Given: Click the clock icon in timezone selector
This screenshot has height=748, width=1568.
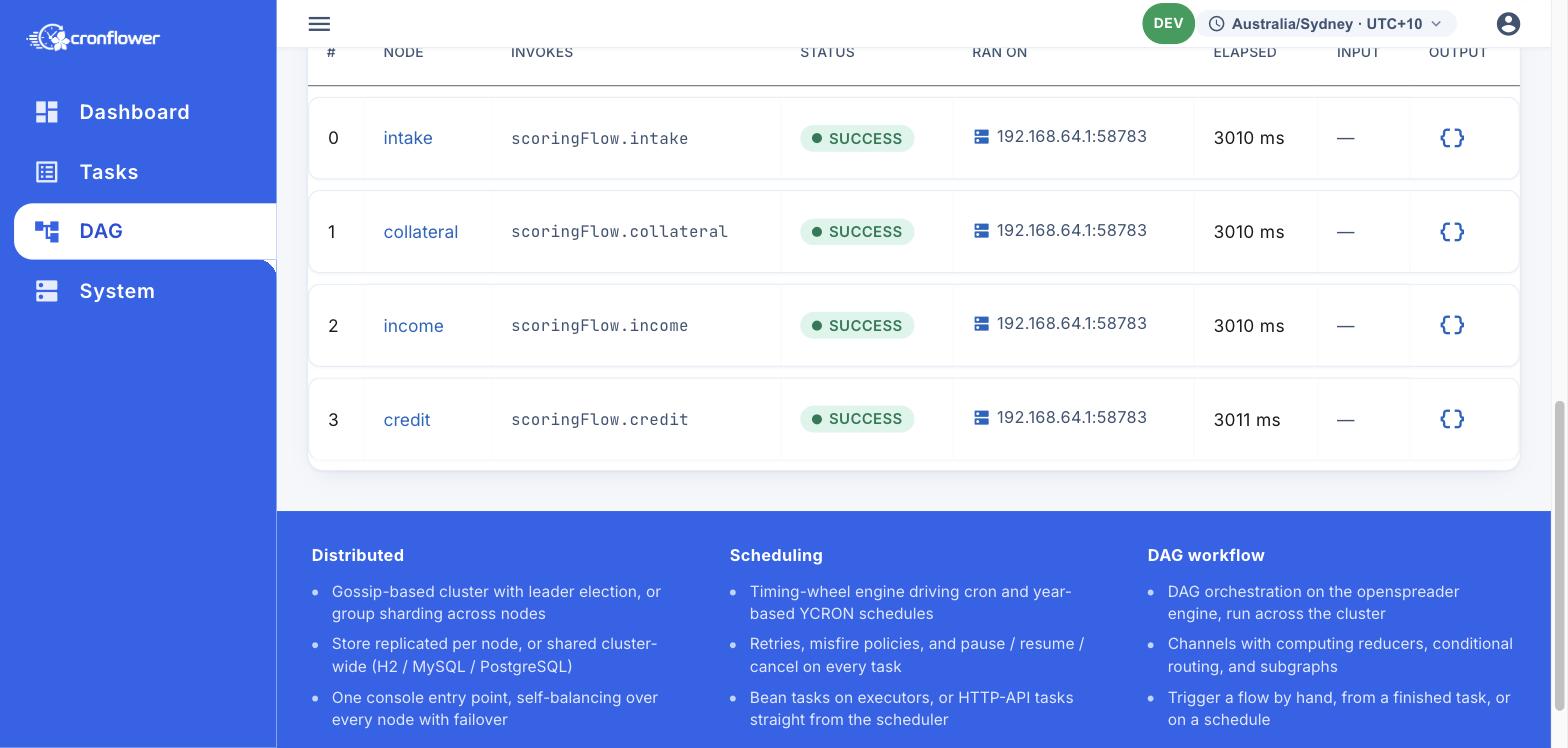Looking at the screenshot, I should (1217, 24).
